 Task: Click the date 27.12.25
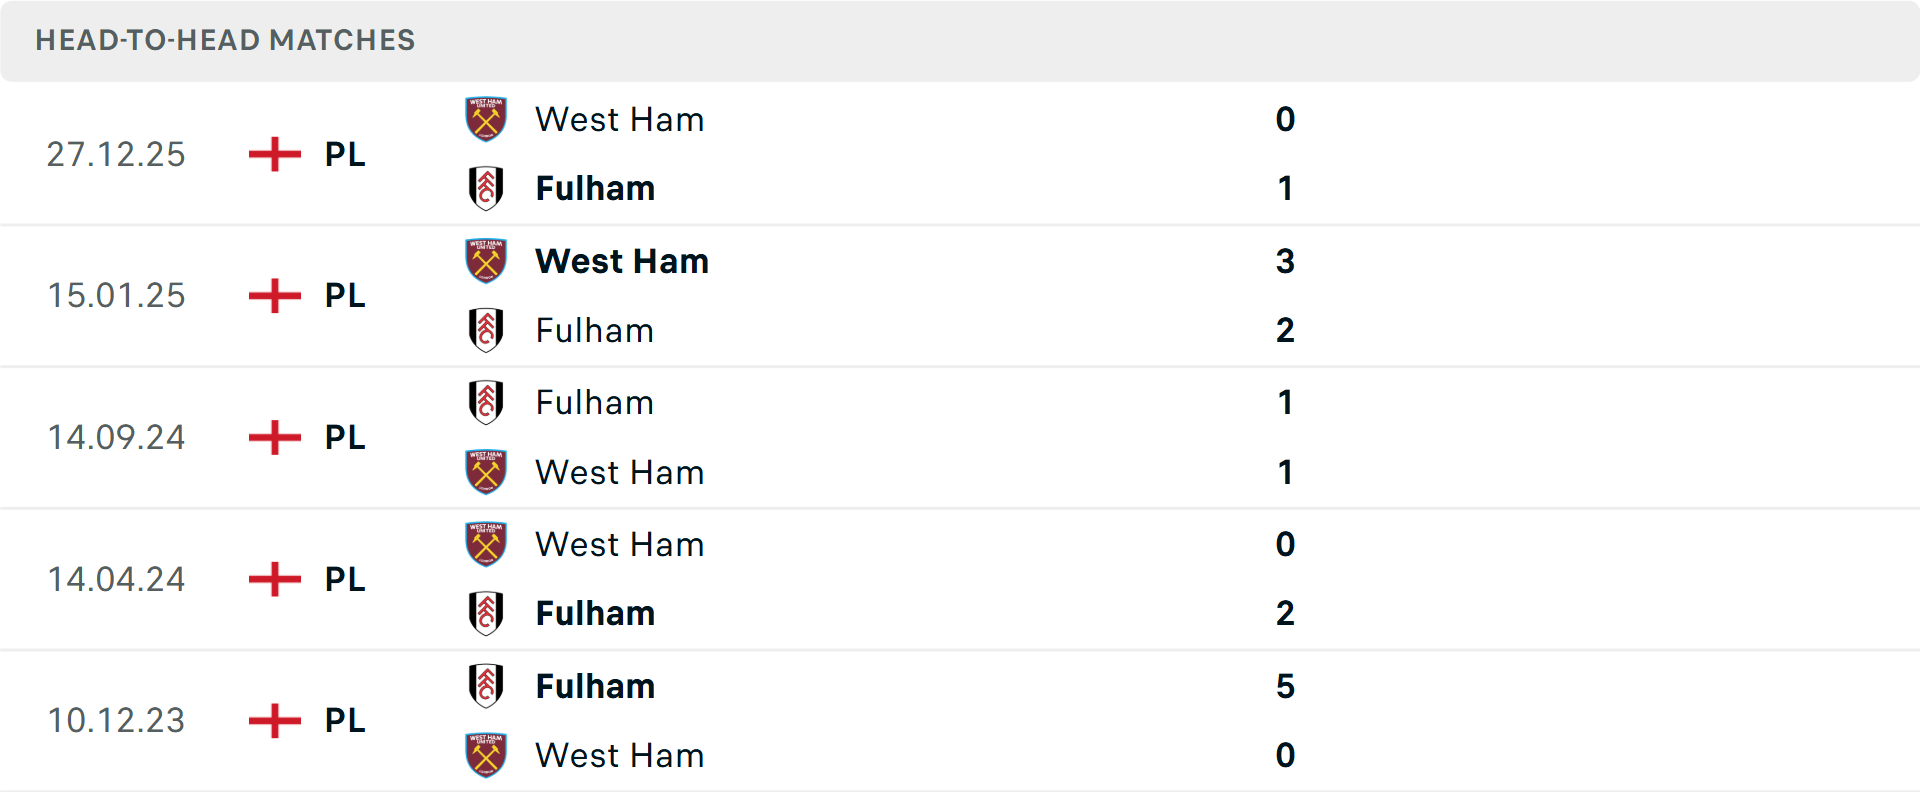tap(116, 154)
